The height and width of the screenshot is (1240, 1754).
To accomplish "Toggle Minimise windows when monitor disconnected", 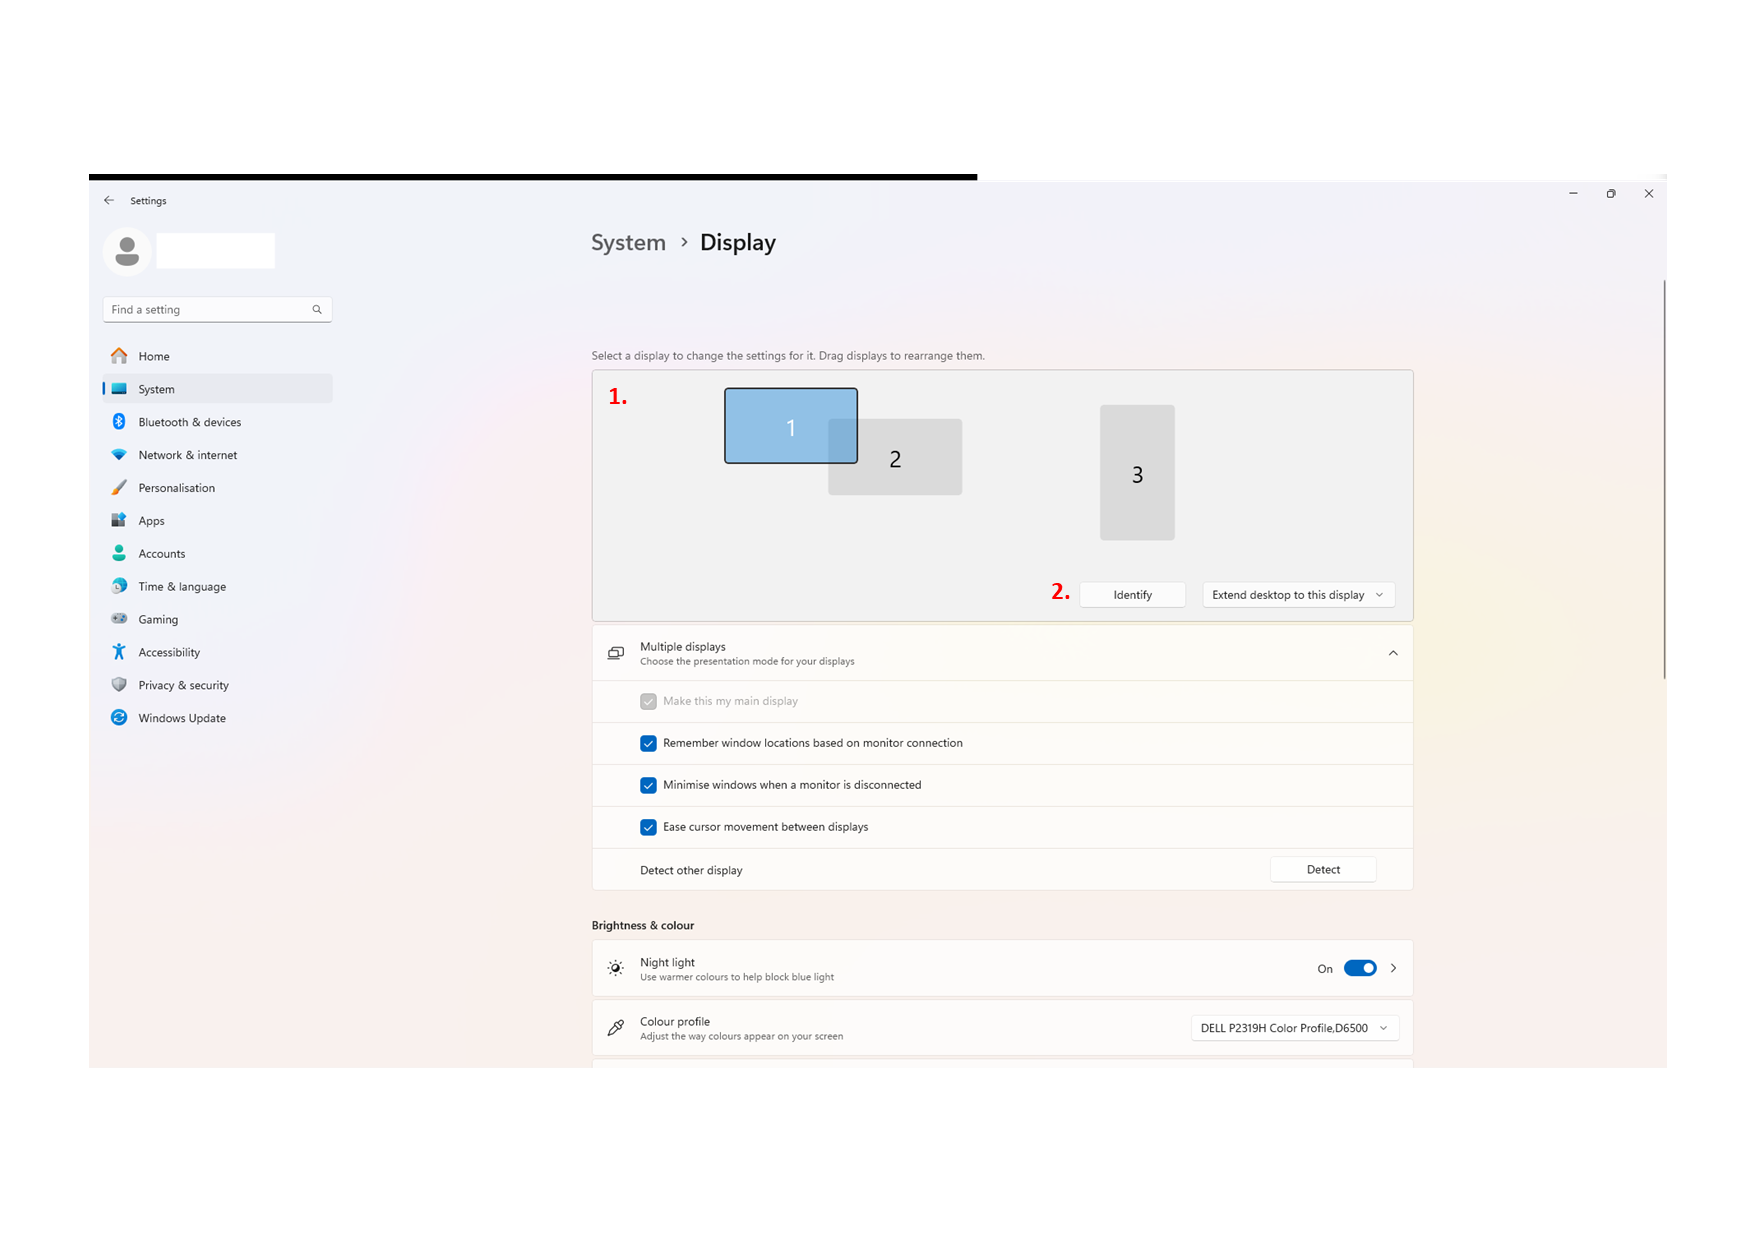I will click(648, 785).
